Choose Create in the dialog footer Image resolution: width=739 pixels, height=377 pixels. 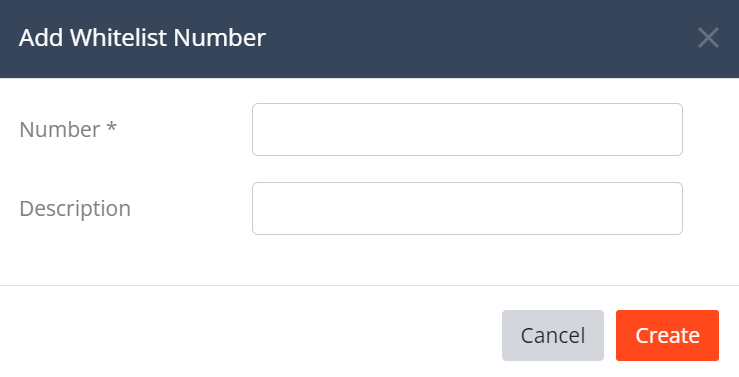point(667,336)
